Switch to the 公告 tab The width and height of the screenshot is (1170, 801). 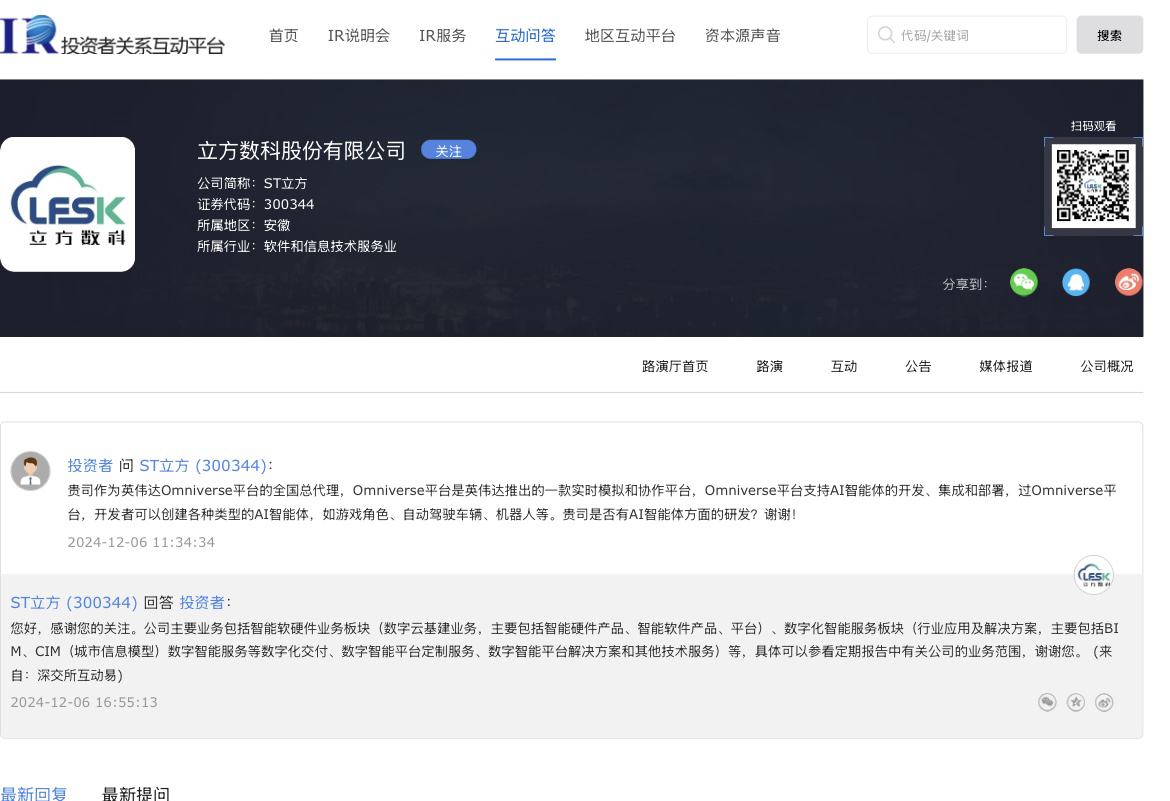[x=919, y=367]
